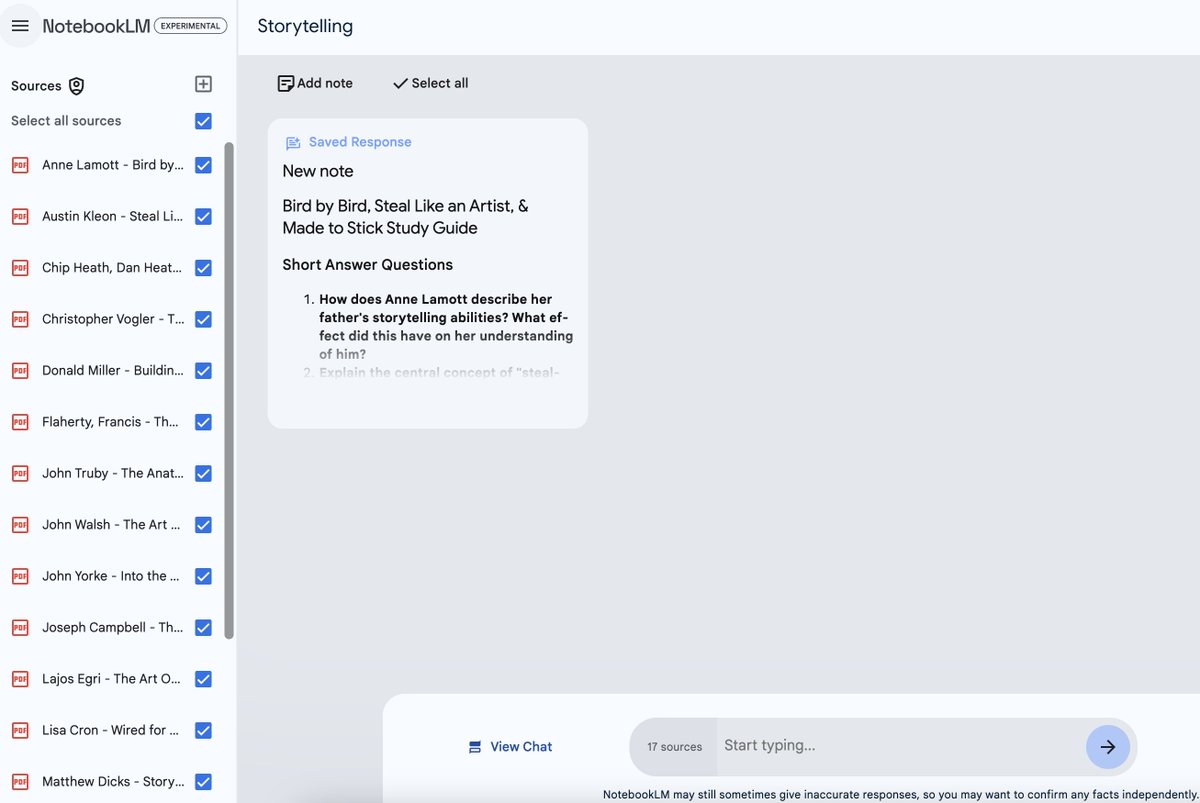The image size is (1200, 803).
Task: Click the View Chat link
Action: tap(510, 747)
